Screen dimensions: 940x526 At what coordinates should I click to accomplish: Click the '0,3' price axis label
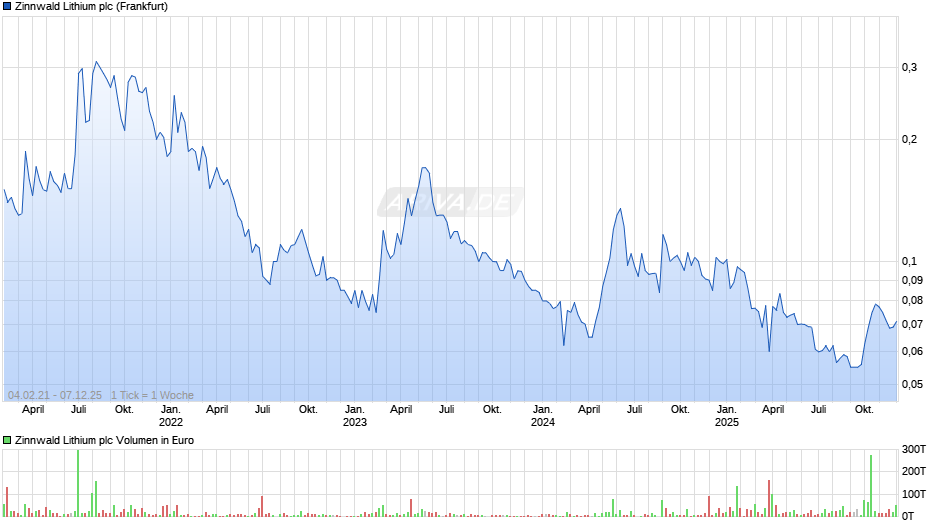909,67
